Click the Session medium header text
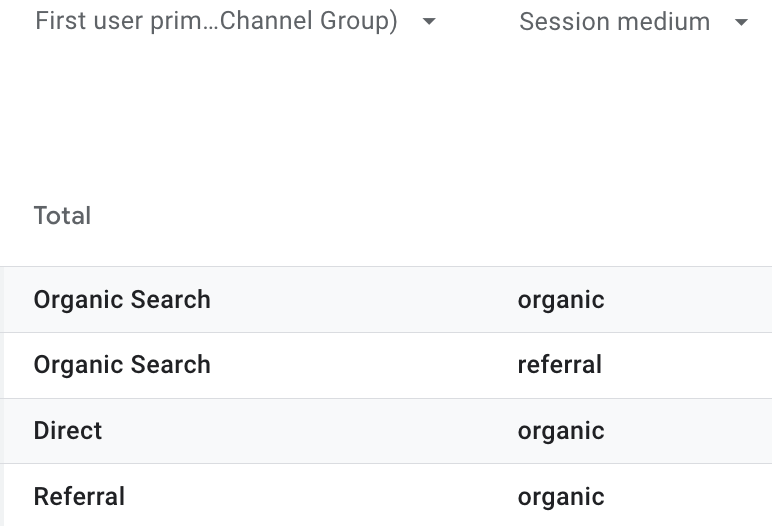The height and width of the screenshot is (526, 772). click(x=614, y=23)
